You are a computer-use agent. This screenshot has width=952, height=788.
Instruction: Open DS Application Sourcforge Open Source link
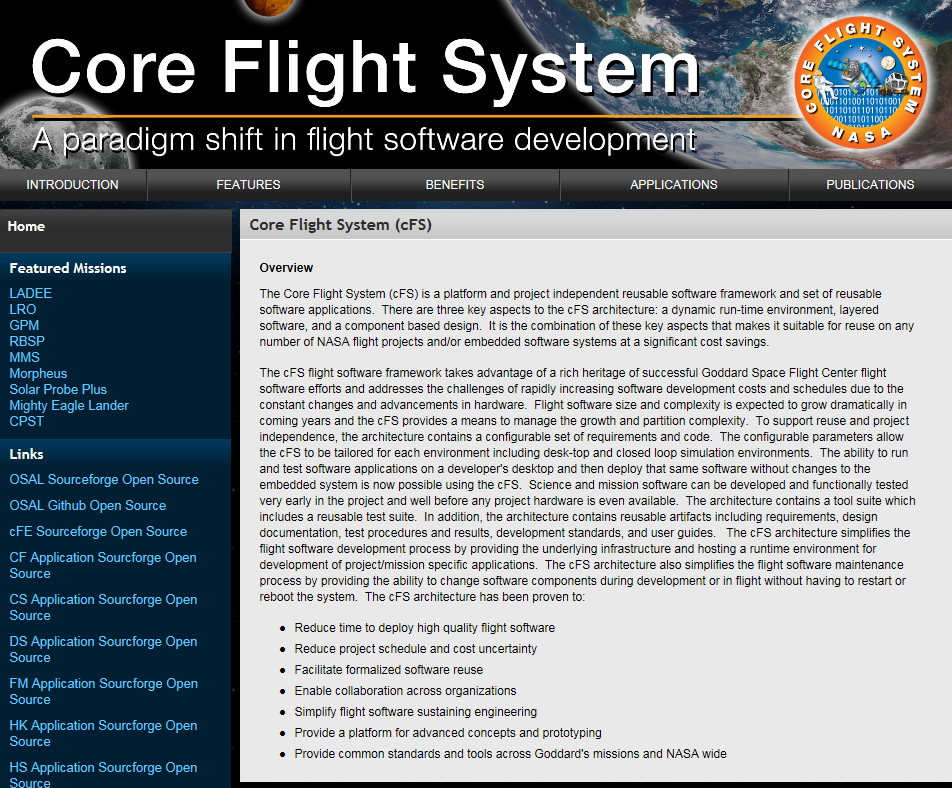[103, 649]
